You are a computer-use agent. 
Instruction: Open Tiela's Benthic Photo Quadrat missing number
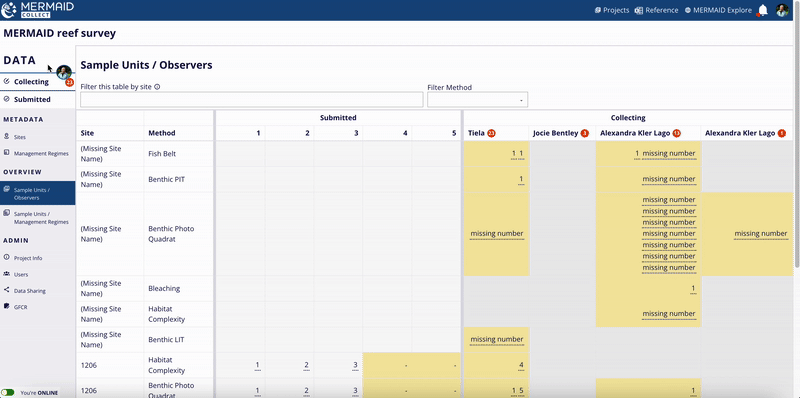tap(496, 234)
